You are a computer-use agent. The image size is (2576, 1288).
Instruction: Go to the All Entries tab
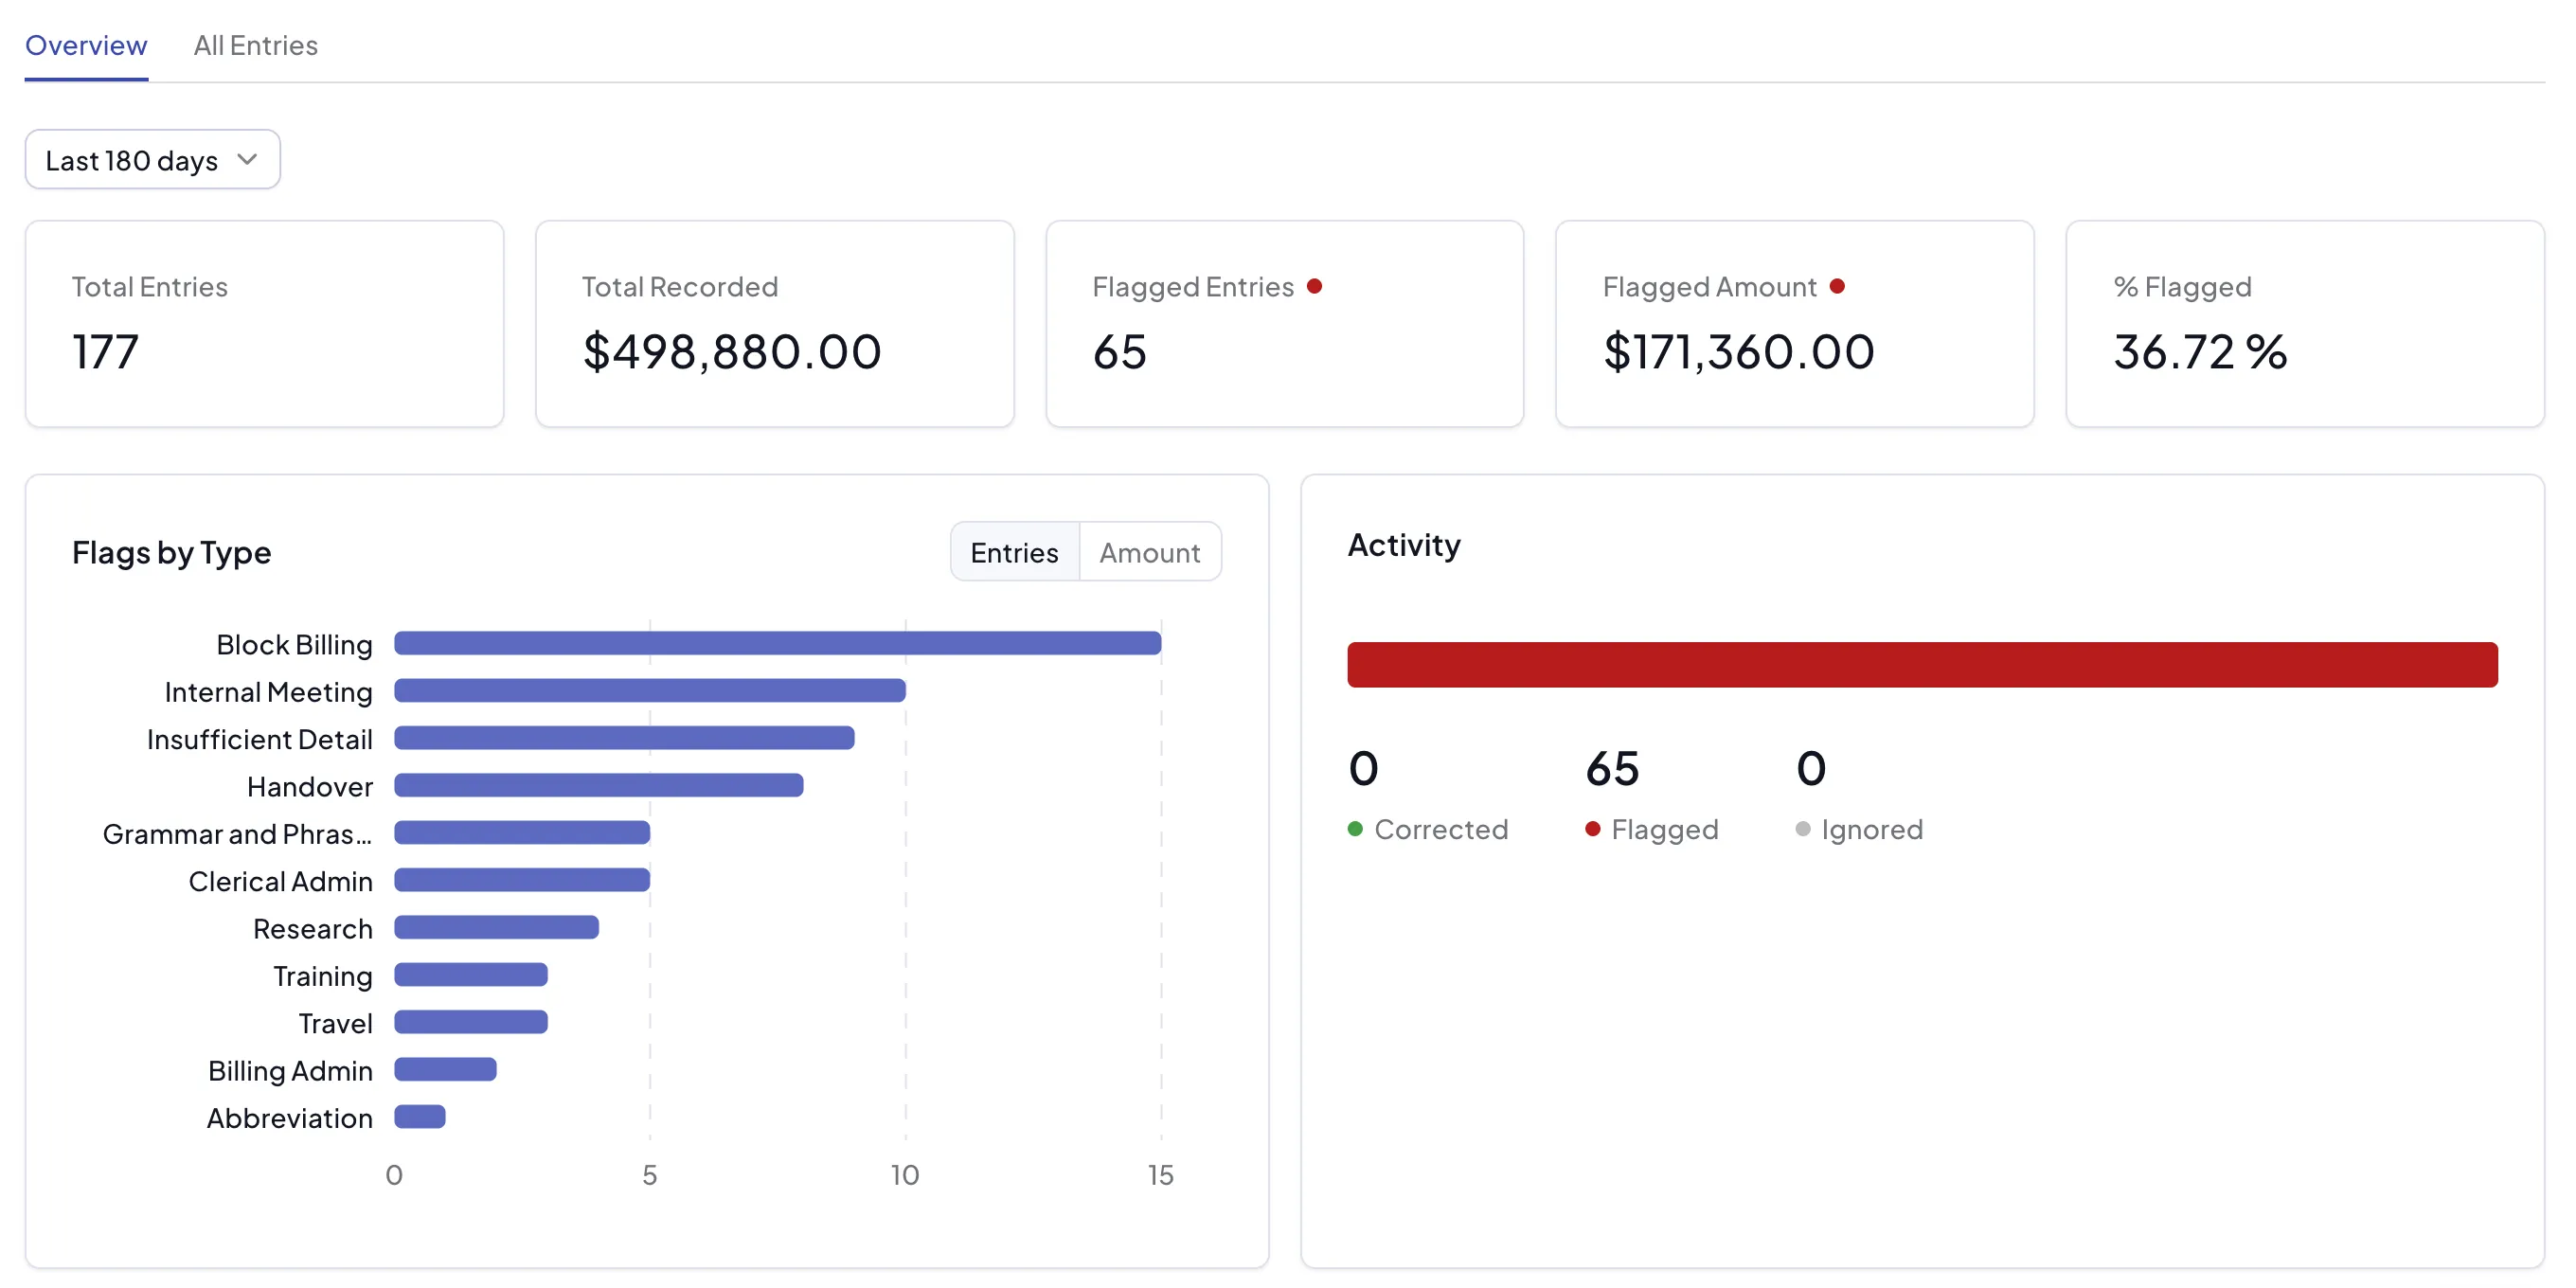(255, 45)
